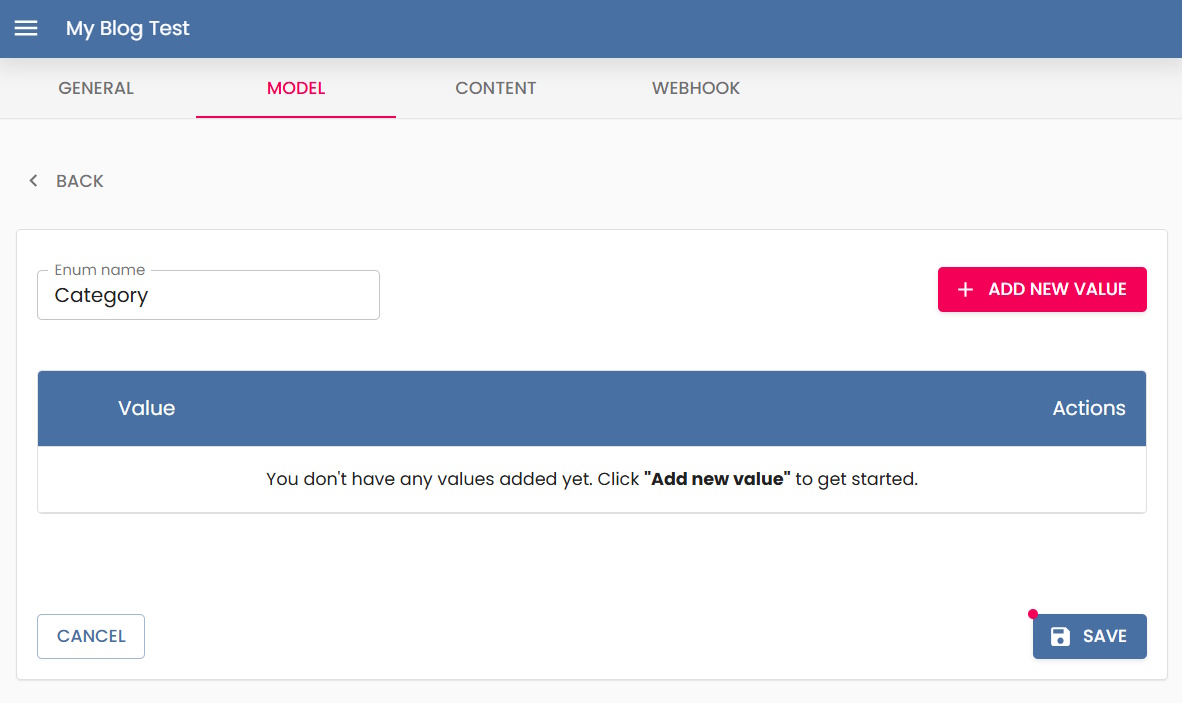The width and height of the screenshot is (1182, 703).
Task: Open the Content tab
Action: coord(496,88)
